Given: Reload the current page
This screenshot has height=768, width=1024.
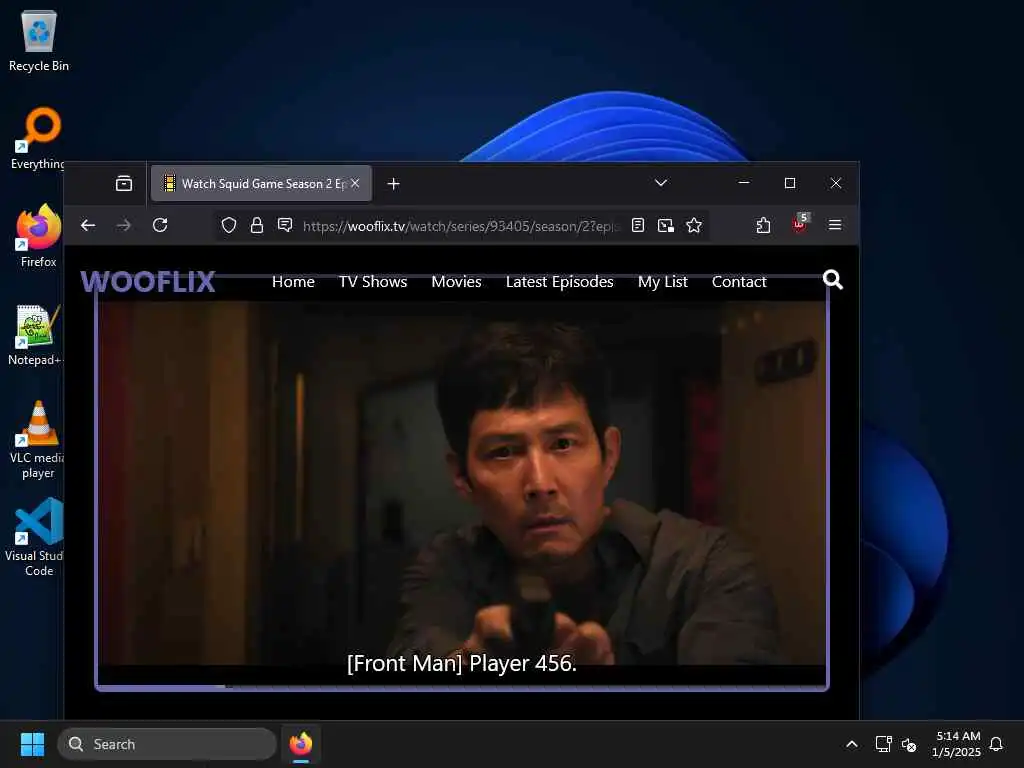Looking at the screenshot, I should coord(160,225).
